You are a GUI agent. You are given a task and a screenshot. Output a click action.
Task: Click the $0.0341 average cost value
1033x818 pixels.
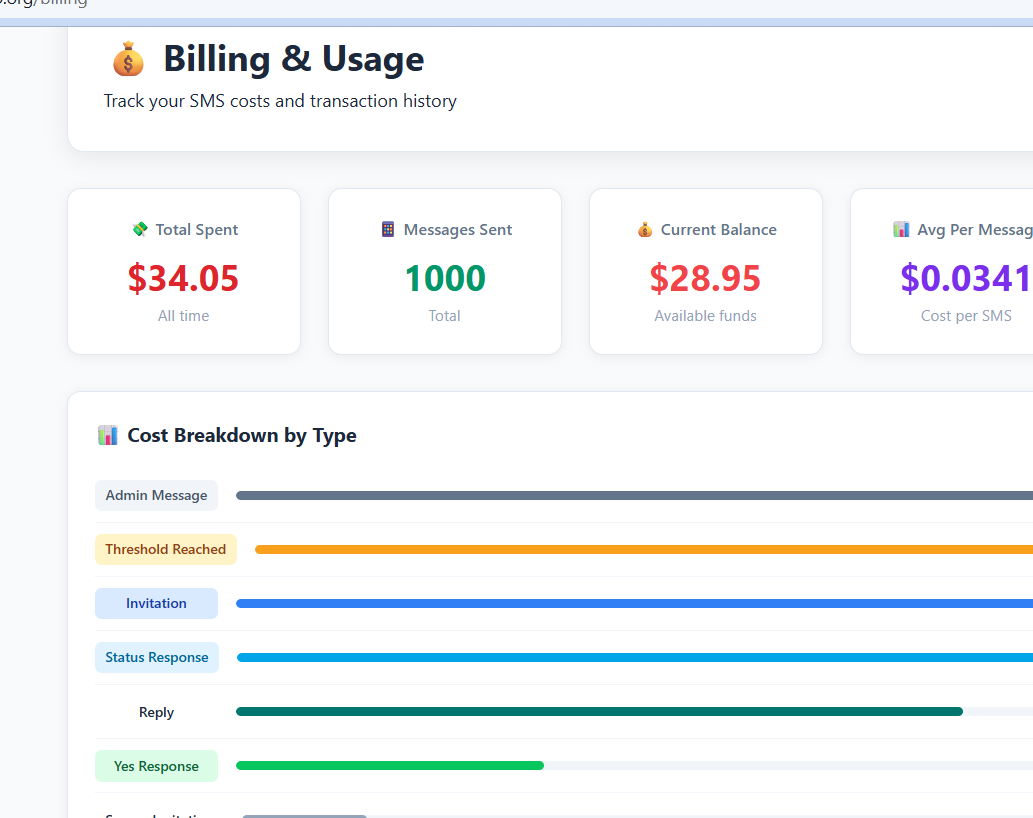(966, 278)
